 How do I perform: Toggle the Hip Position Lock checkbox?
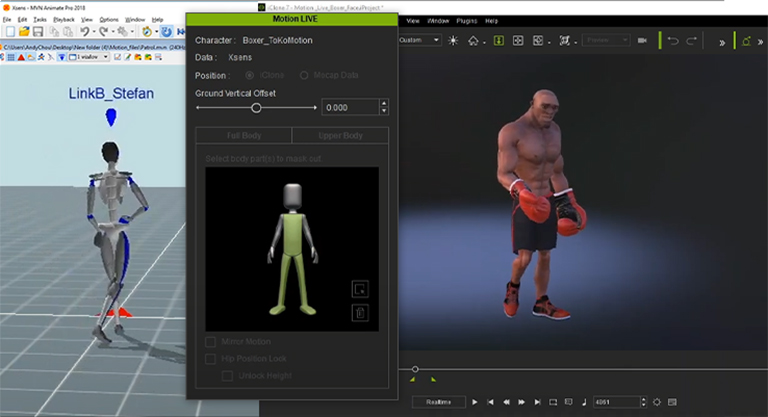210,358
